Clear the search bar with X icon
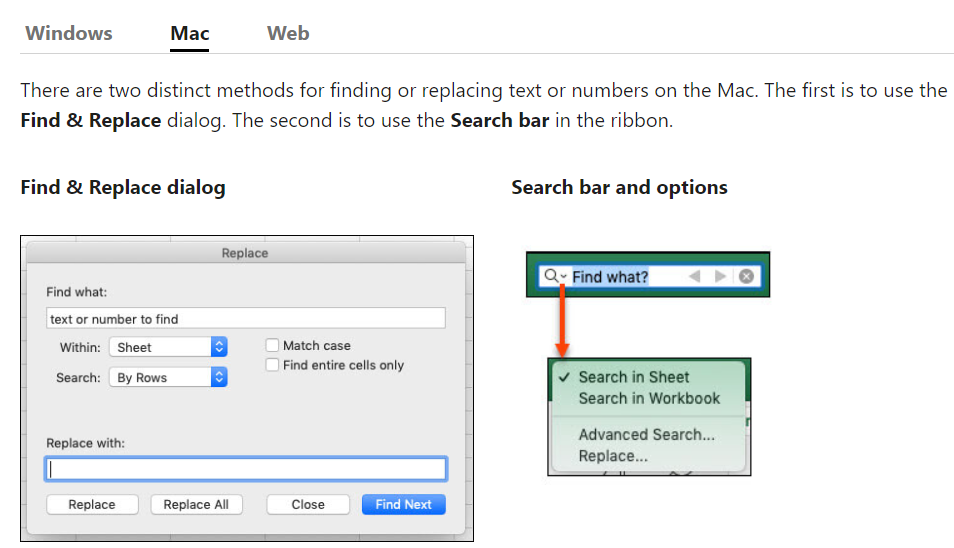 pos(747,277)
